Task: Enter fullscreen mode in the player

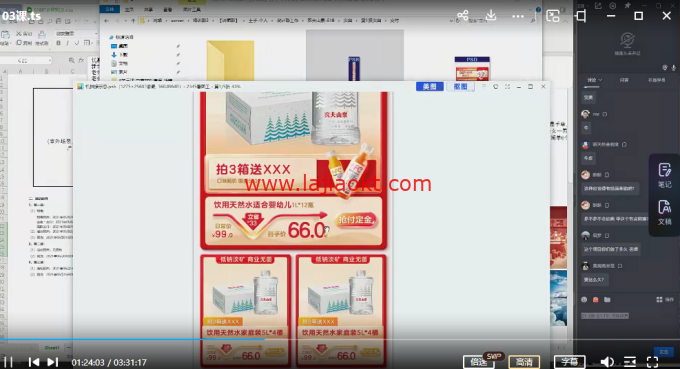Action: pos(652,362)
